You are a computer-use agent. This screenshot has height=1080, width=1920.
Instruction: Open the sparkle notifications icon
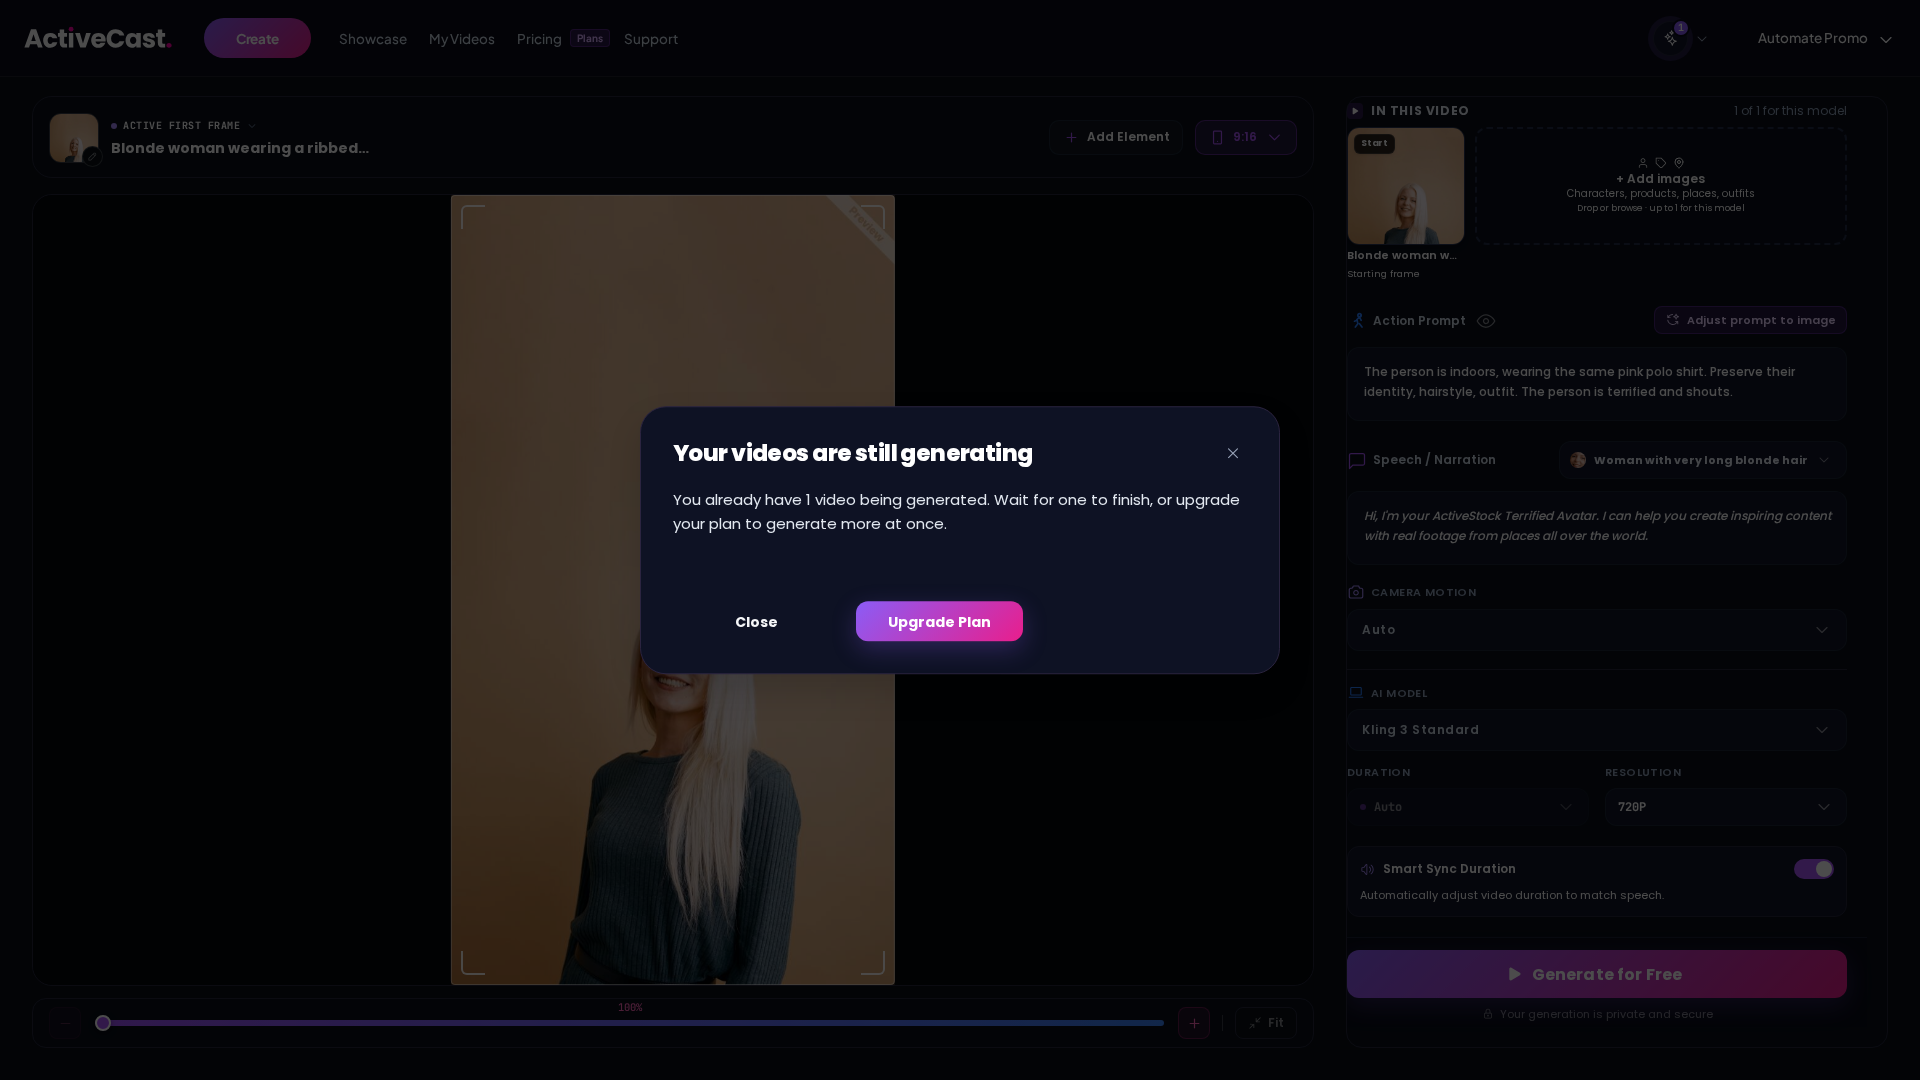pyautogui.click(x=1671, y=39)
